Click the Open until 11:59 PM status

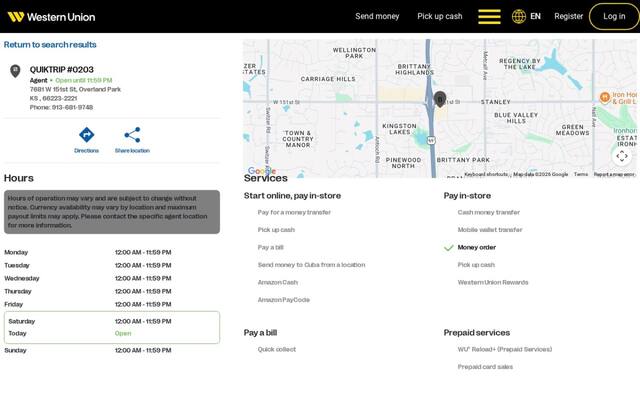point(84,80)
